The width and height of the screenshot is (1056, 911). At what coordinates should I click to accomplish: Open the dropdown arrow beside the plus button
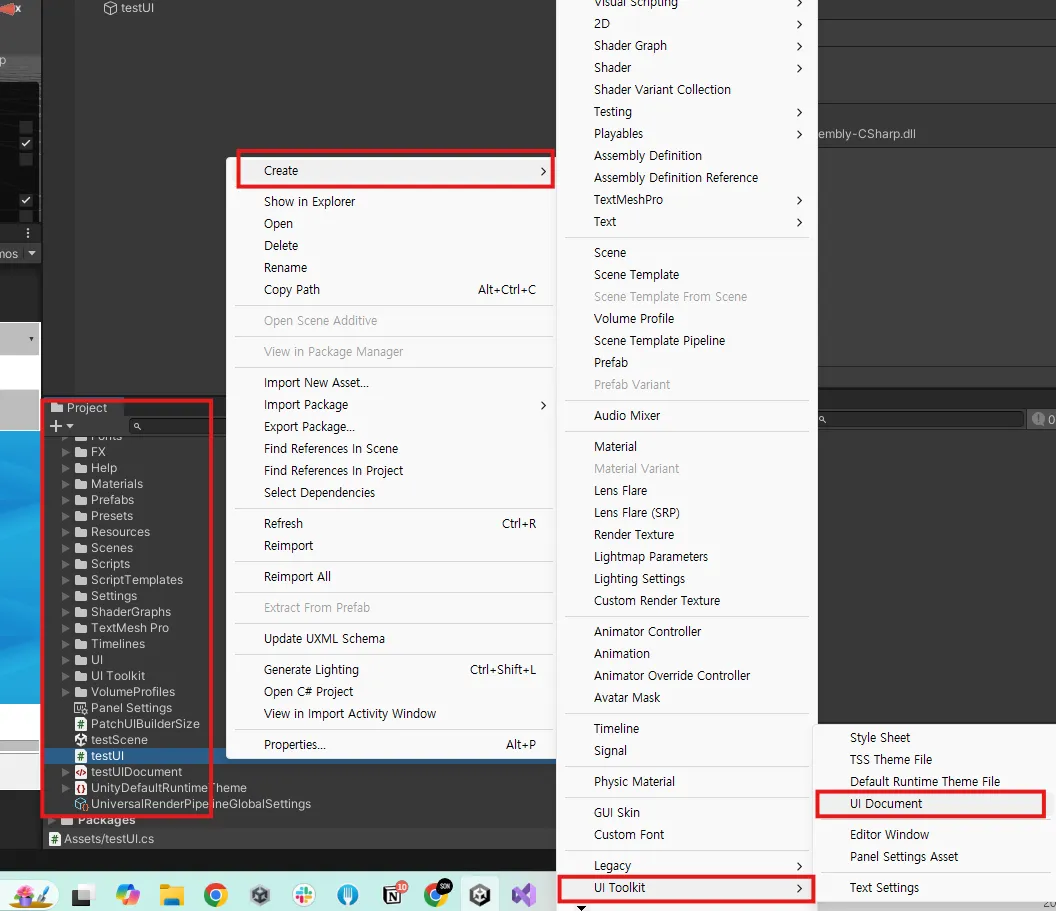pos(70,426)
